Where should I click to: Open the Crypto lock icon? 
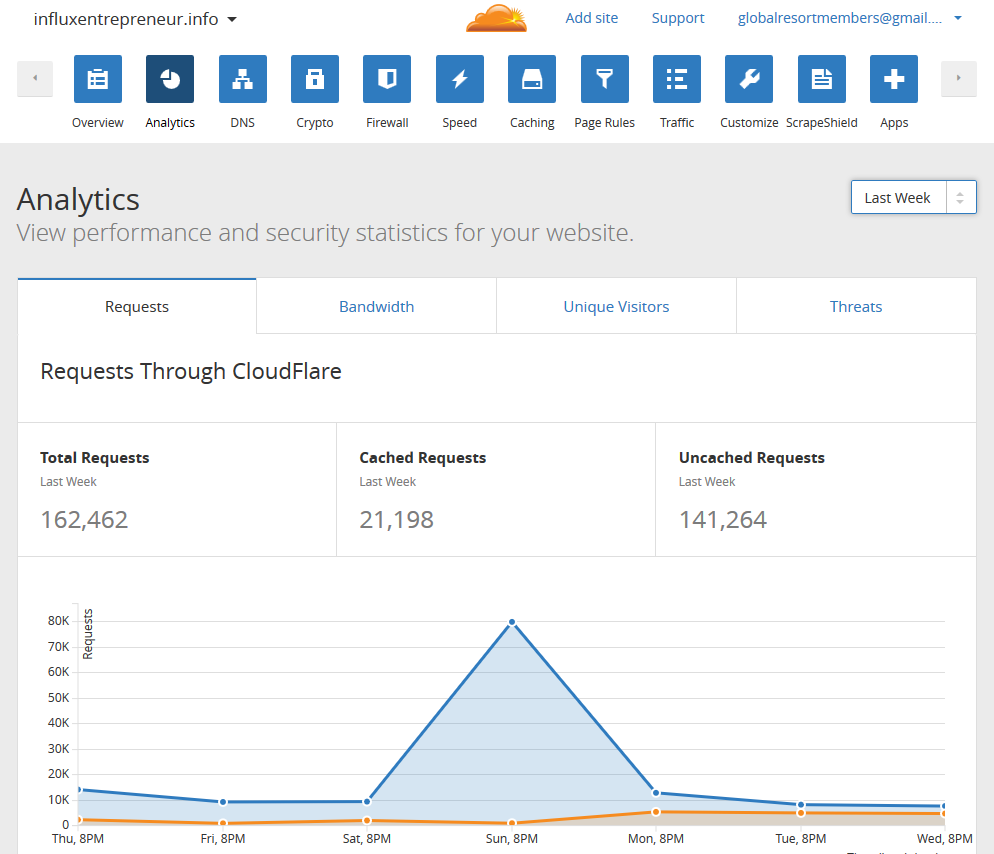coord(315,79)
